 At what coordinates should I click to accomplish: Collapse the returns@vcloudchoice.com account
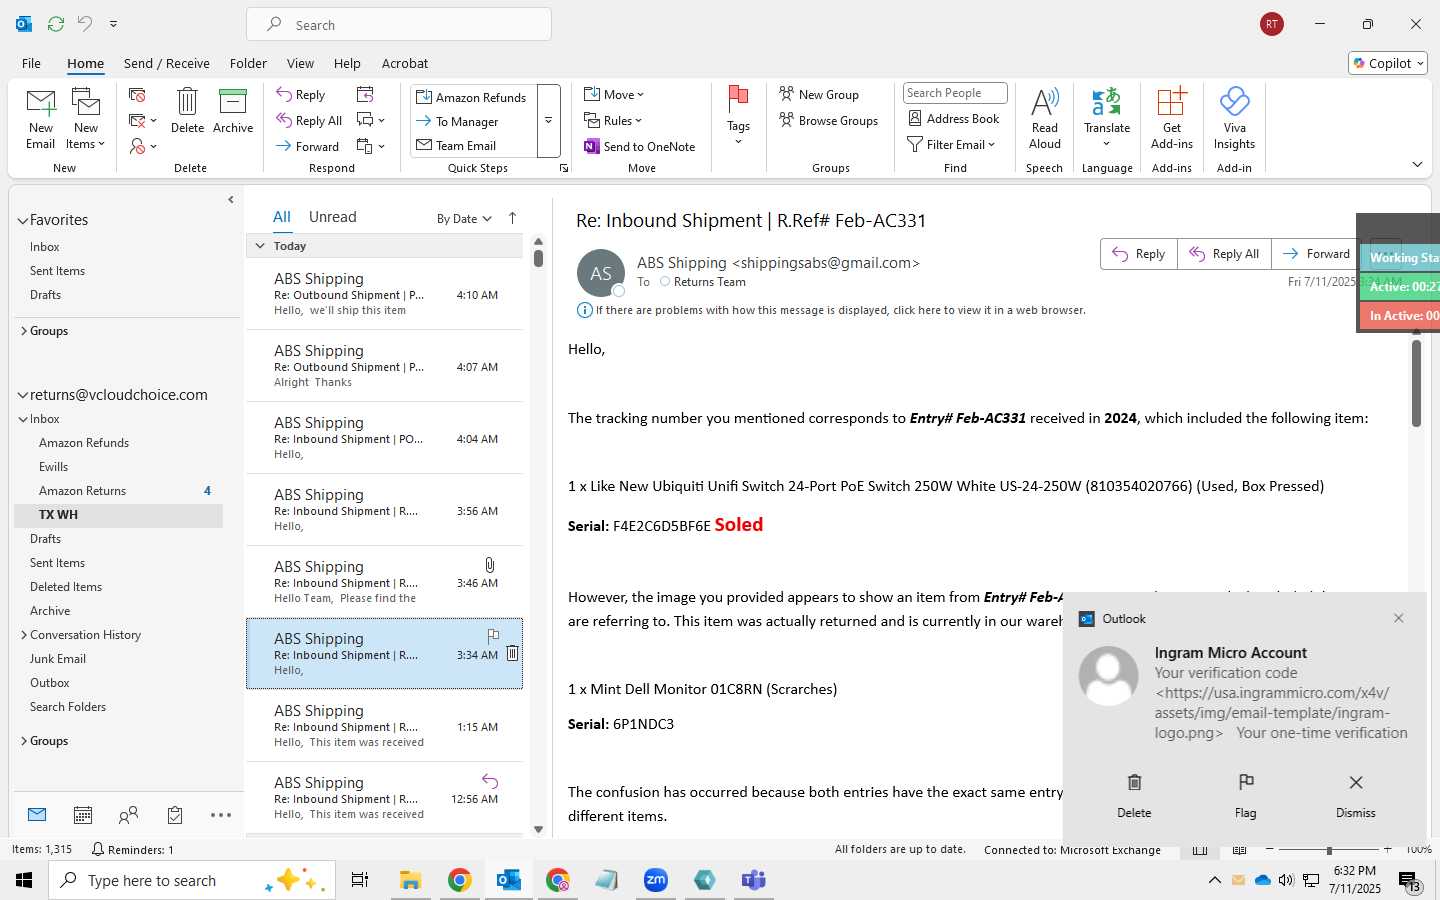point(23,395)
